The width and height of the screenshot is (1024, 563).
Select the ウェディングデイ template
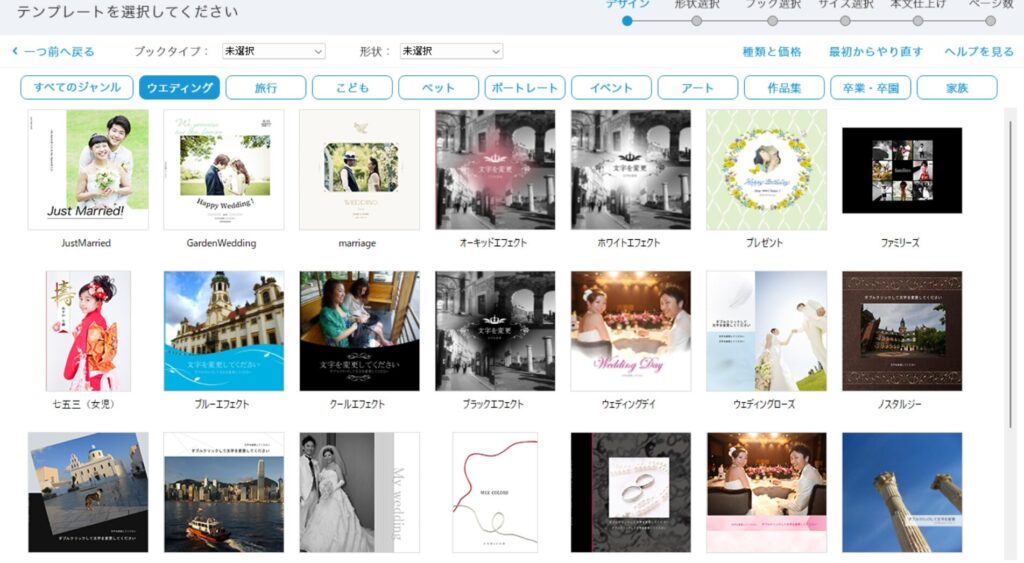point(630,331)
